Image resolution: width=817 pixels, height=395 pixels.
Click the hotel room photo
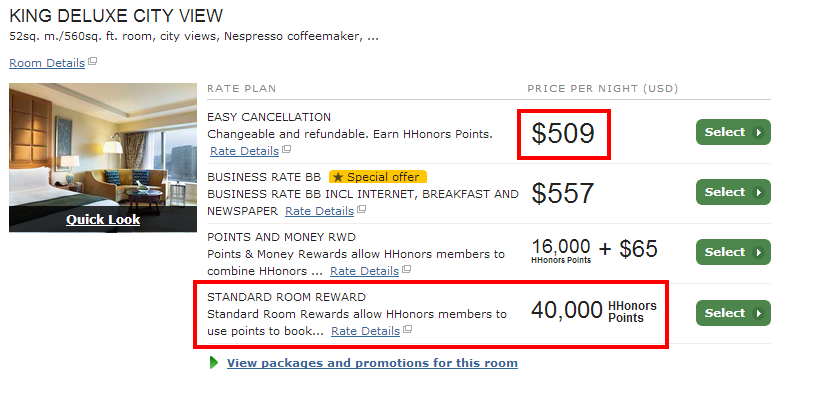(x=103, y=147)
